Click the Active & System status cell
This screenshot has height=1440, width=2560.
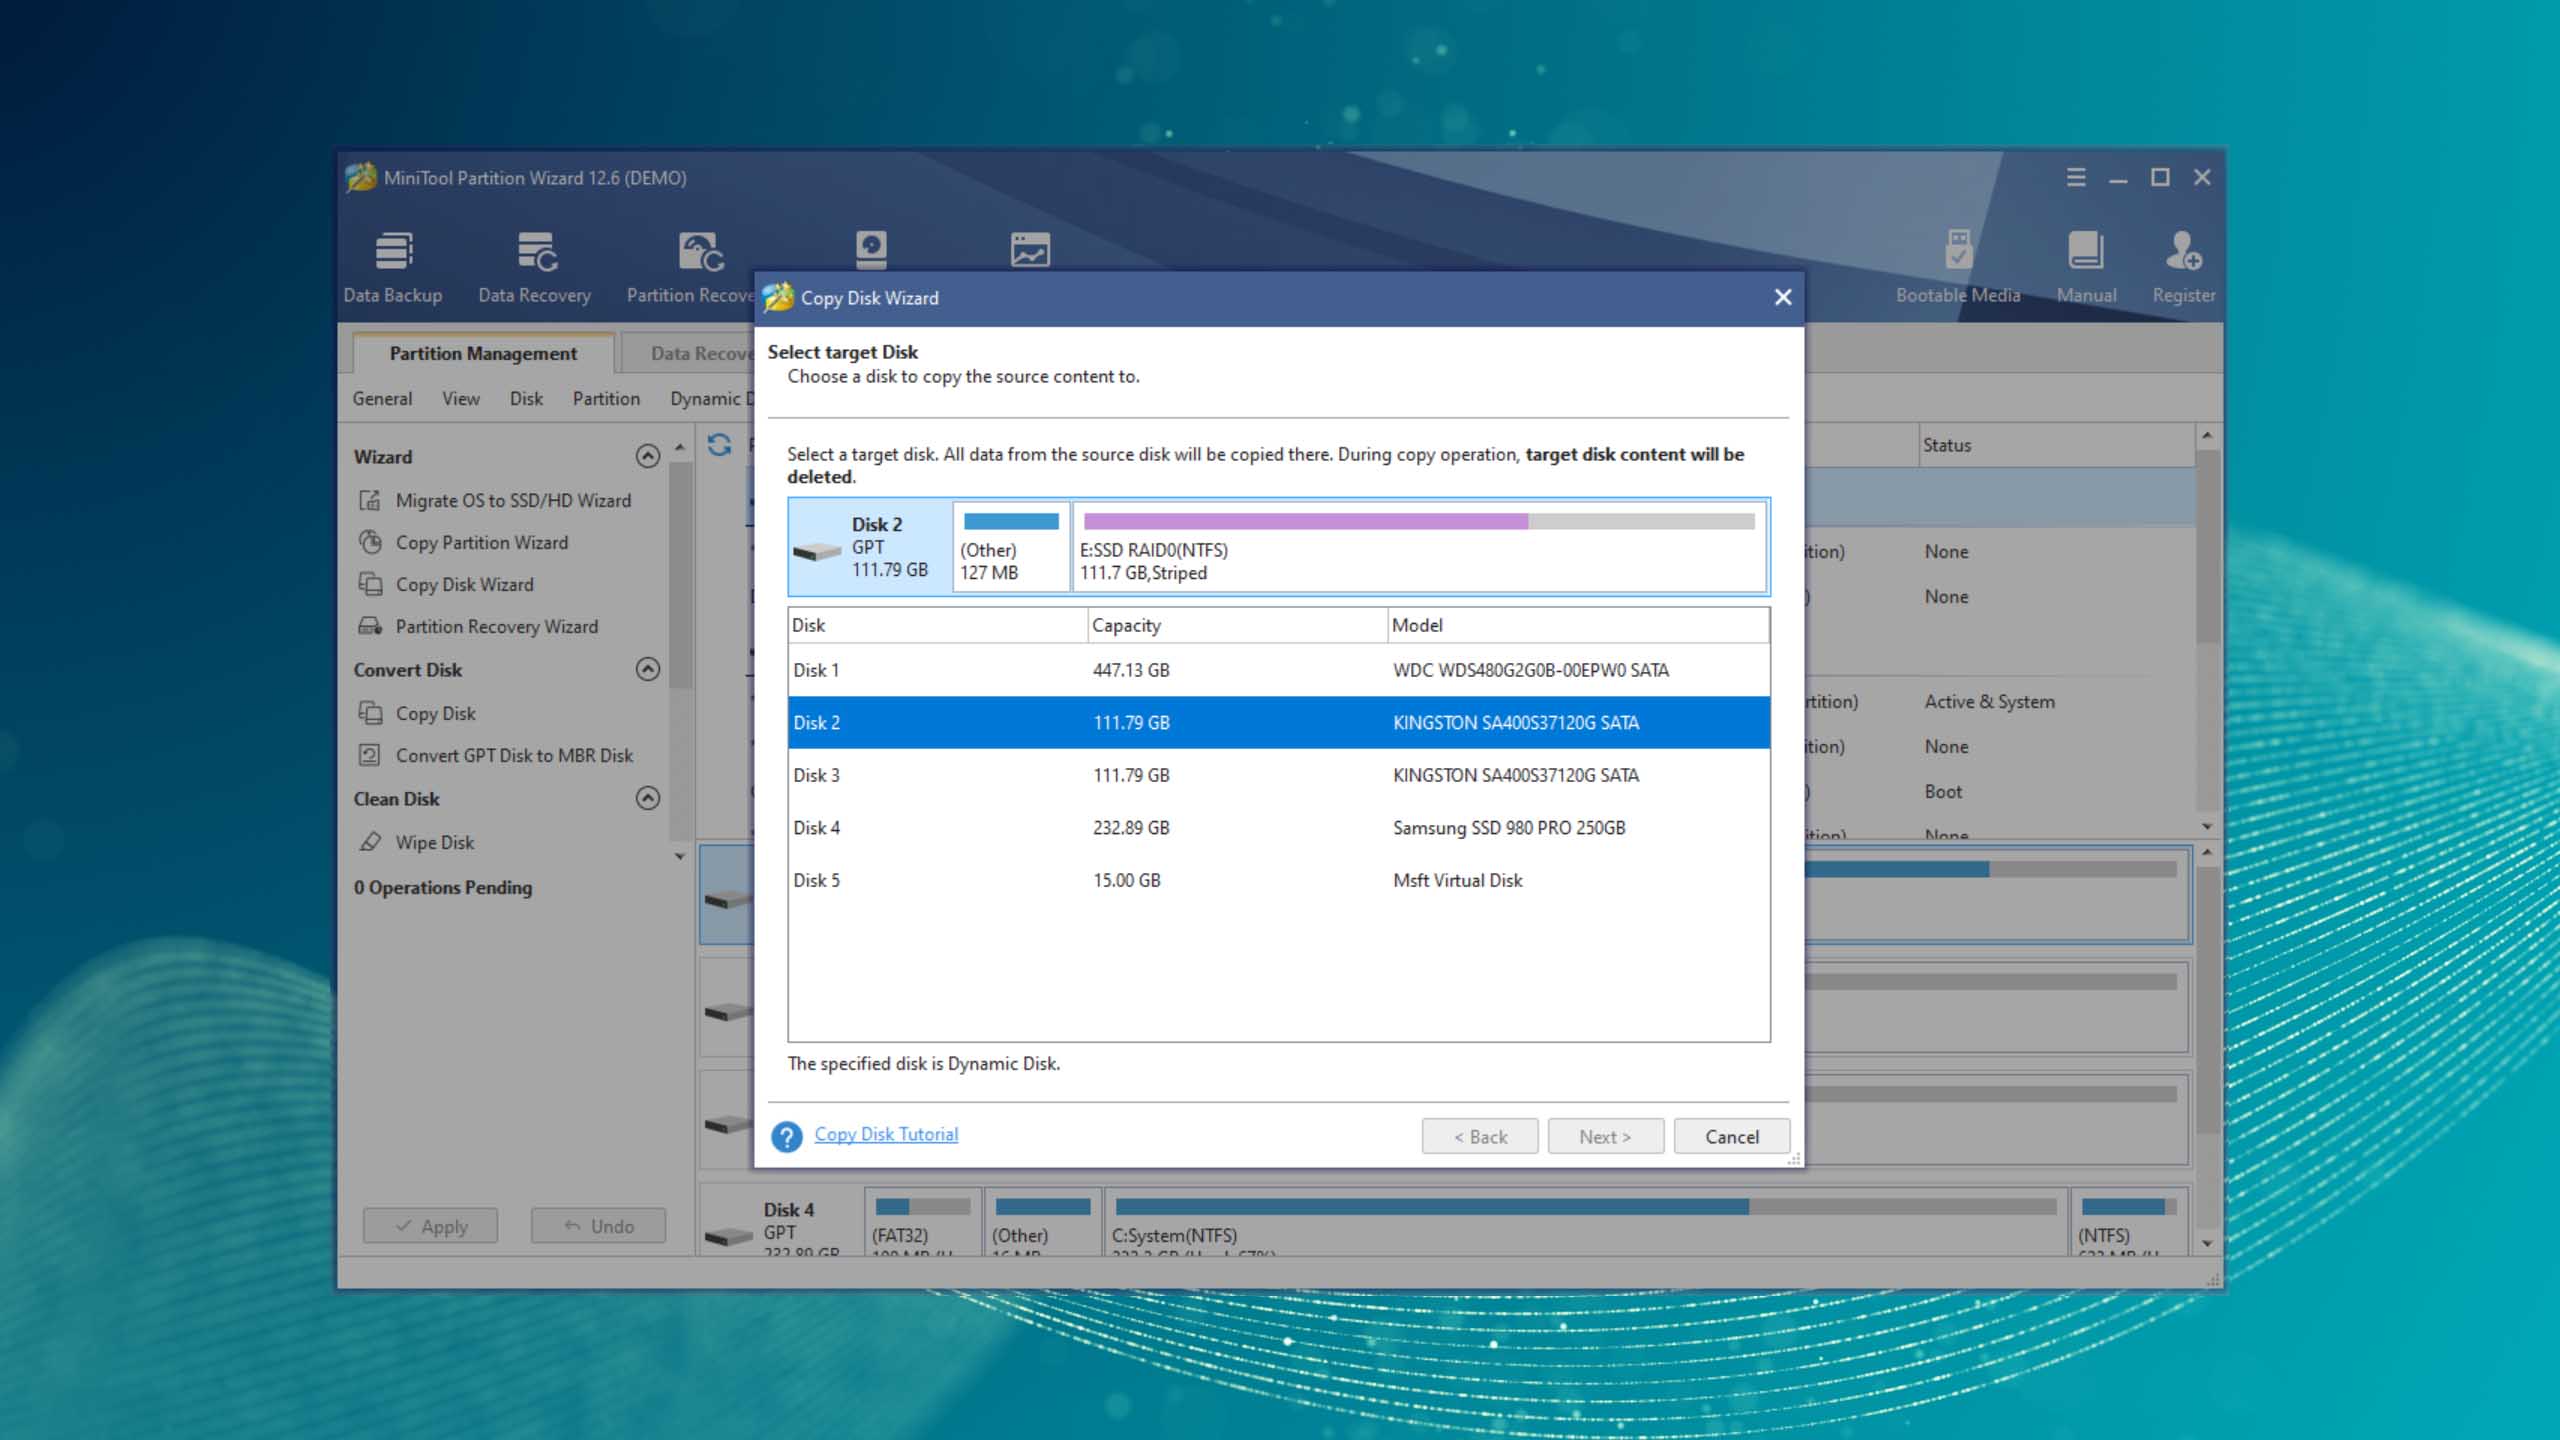click(1989, 701)
